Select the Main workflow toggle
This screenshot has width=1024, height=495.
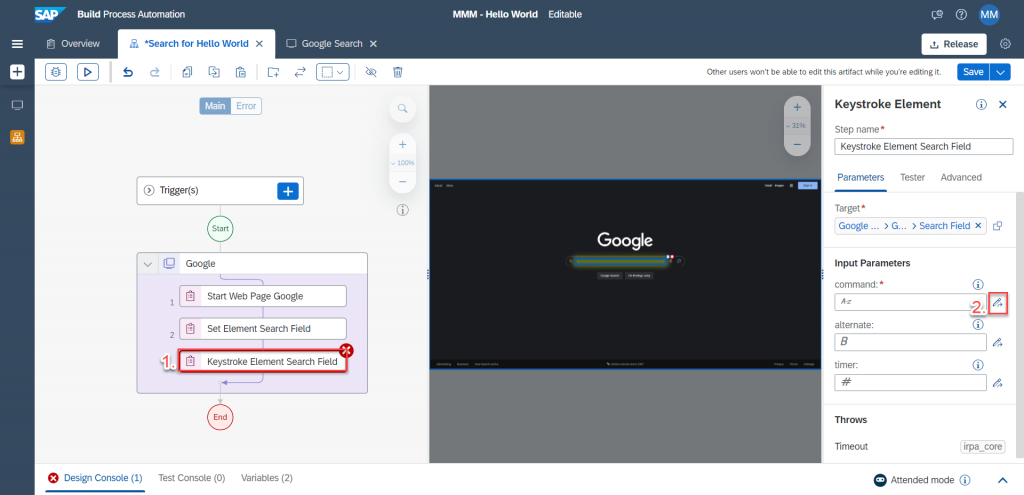pos(215,106)
